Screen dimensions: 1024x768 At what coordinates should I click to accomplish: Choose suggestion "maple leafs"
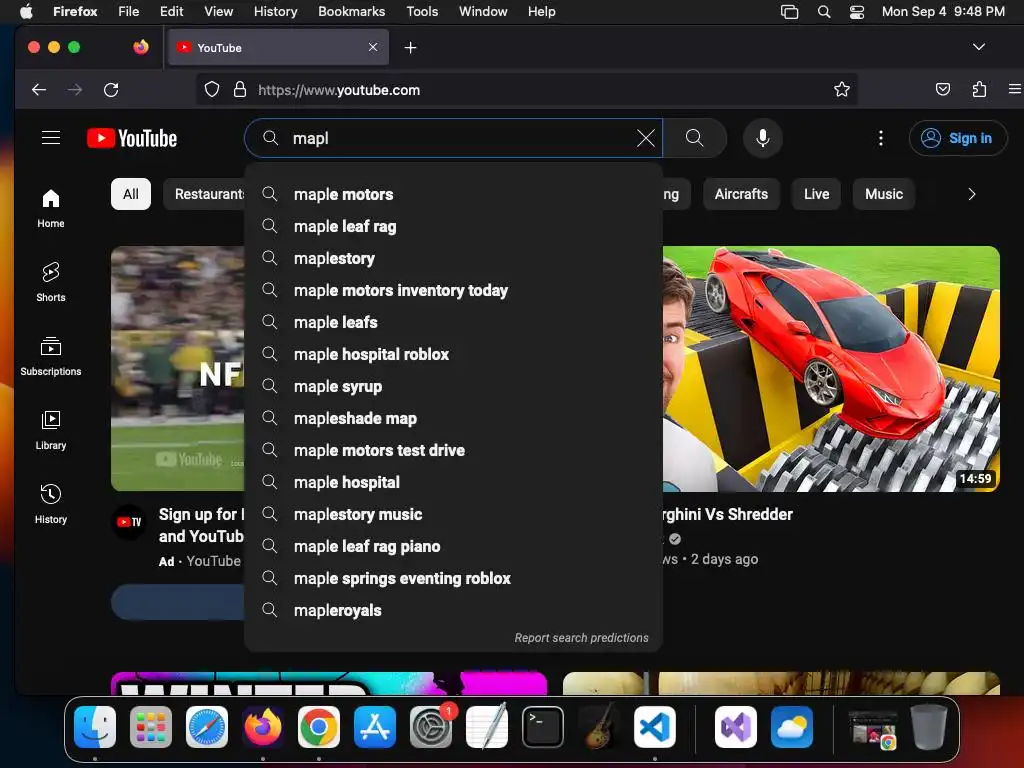453,322
